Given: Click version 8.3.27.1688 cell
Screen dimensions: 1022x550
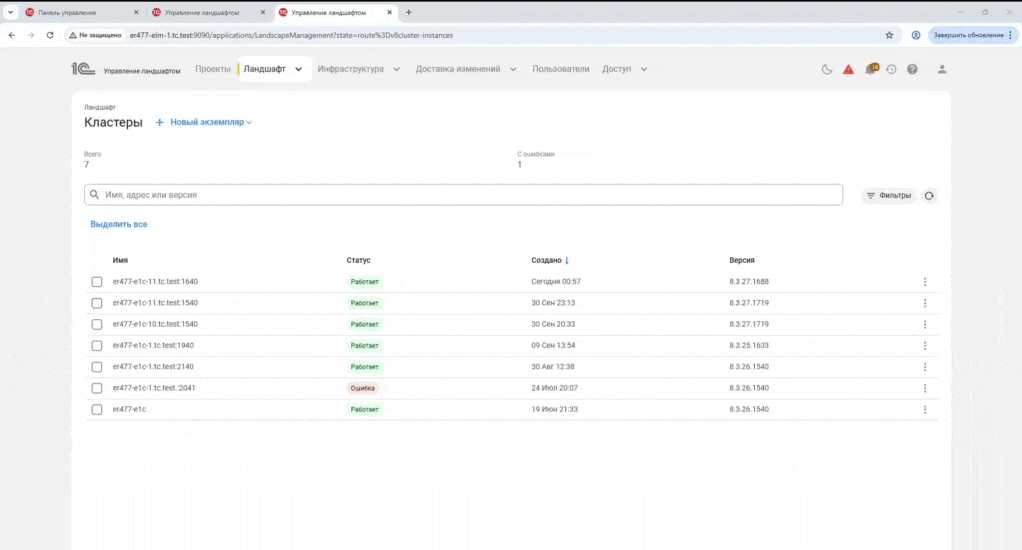Looking at the screenshot, I should click(x=749, y=282).
